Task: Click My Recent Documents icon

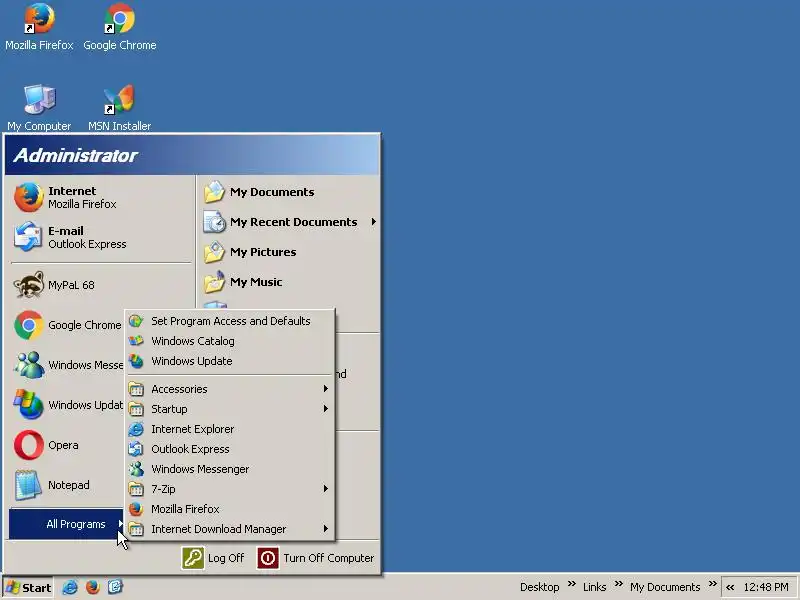Action: point(214,222)
